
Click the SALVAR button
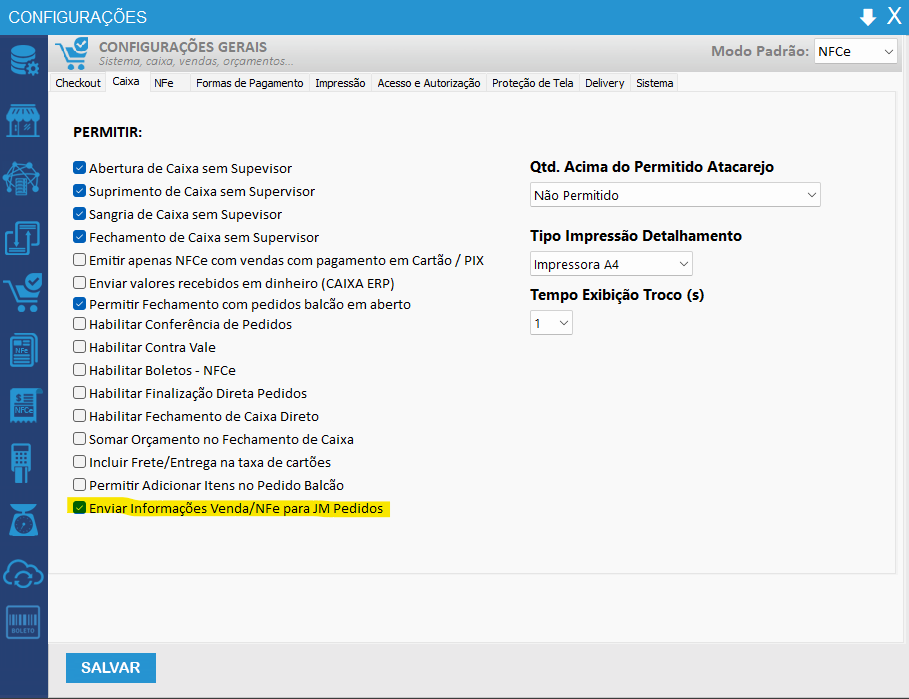click(x=111, y=668)
